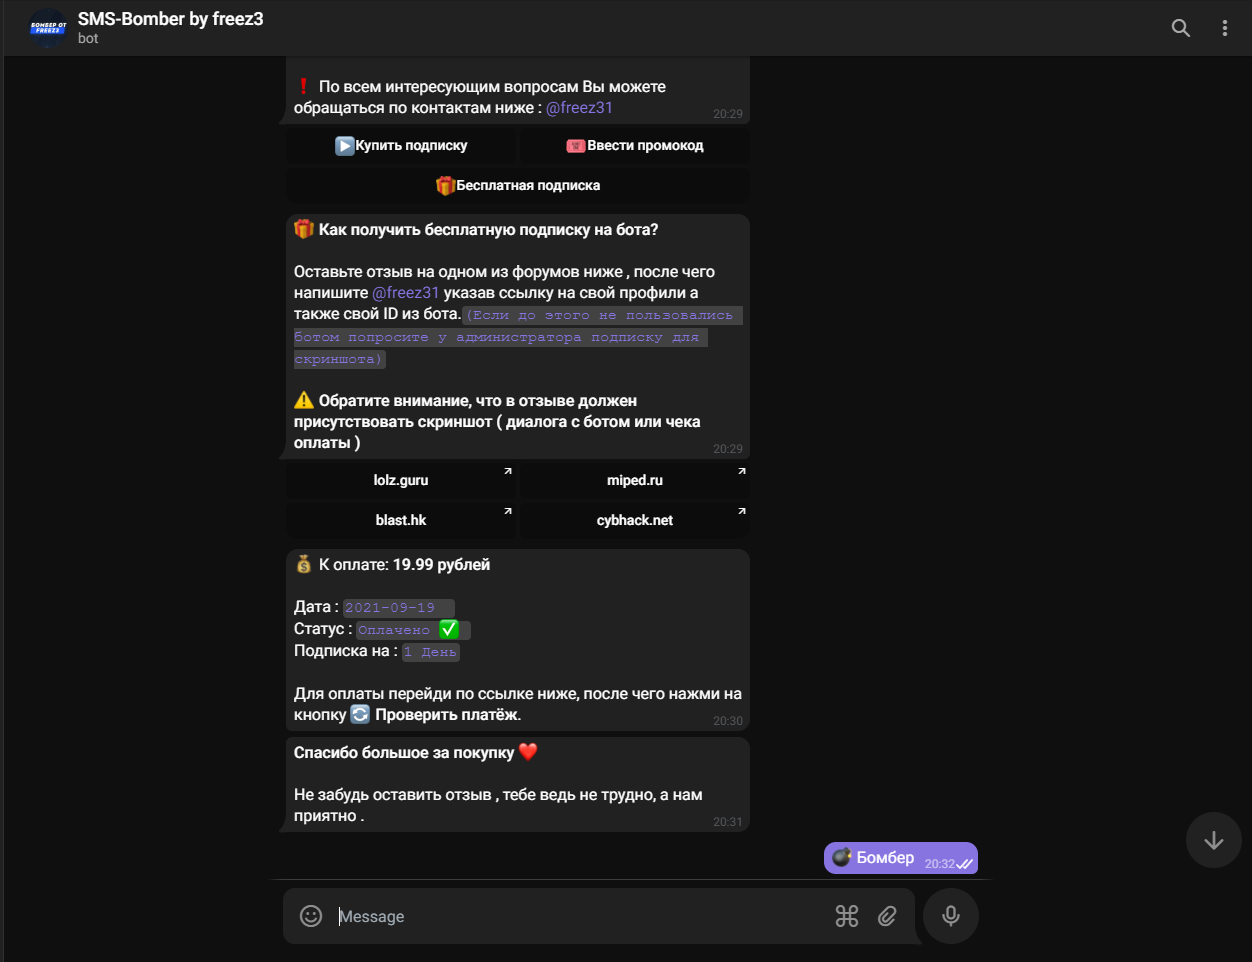Open the cybhack.net forum link button
The height and width of the screenshot is (962, 1252).
click(635, 521)
